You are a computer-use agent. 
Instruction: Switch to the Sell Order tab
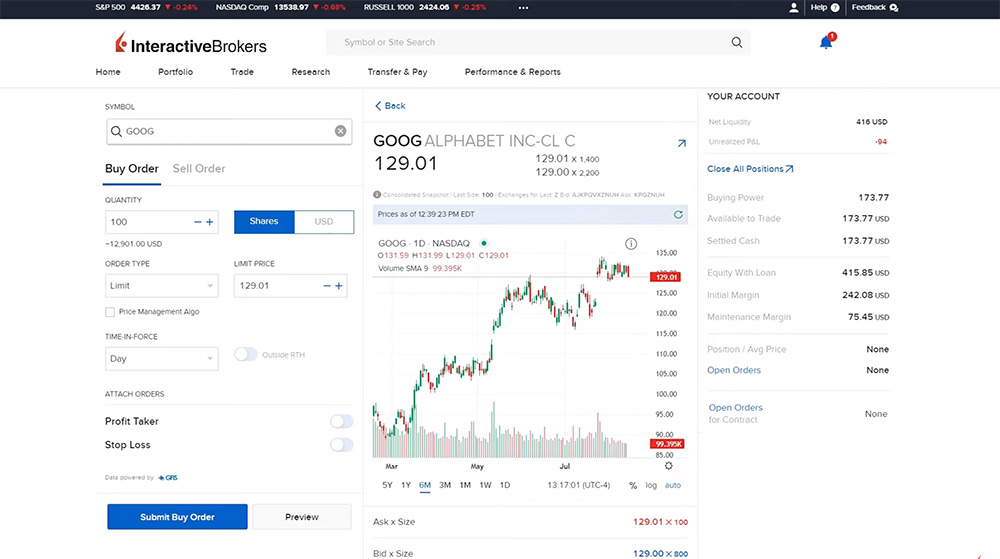pyautogui.click(x=199, y=169)
